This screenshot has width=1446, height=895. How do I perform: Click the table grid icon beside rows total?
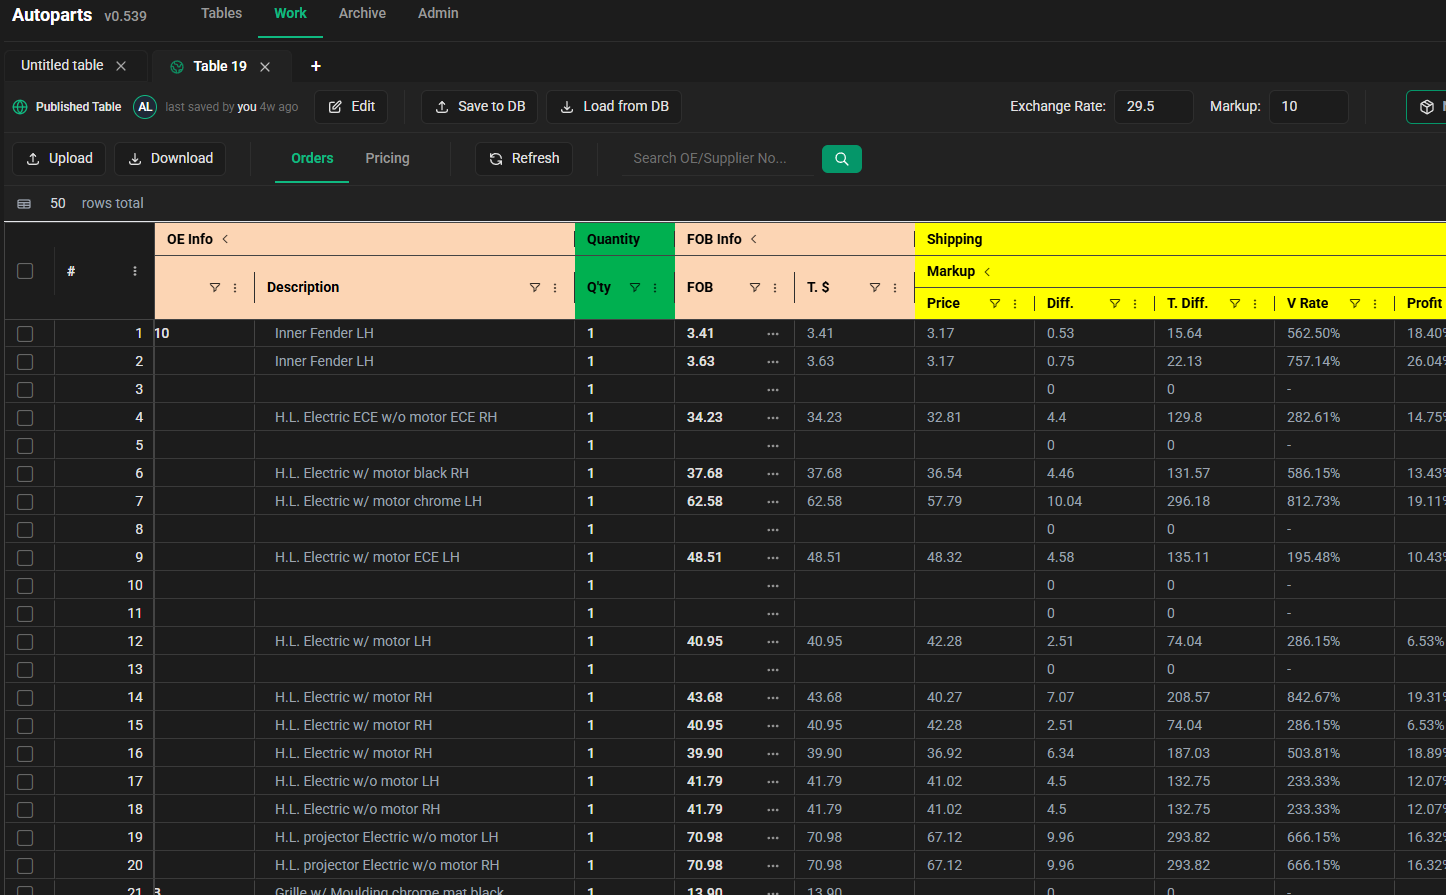pos(23,203)
